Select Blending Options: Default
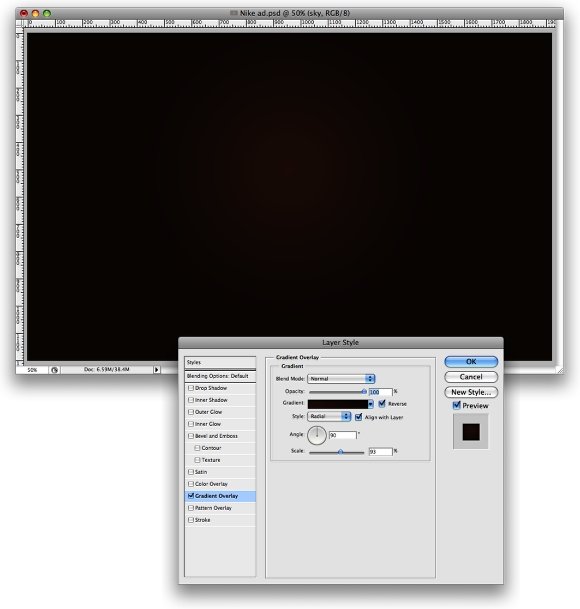The height and width of the screenshot is (609, 580). (220, 376)
